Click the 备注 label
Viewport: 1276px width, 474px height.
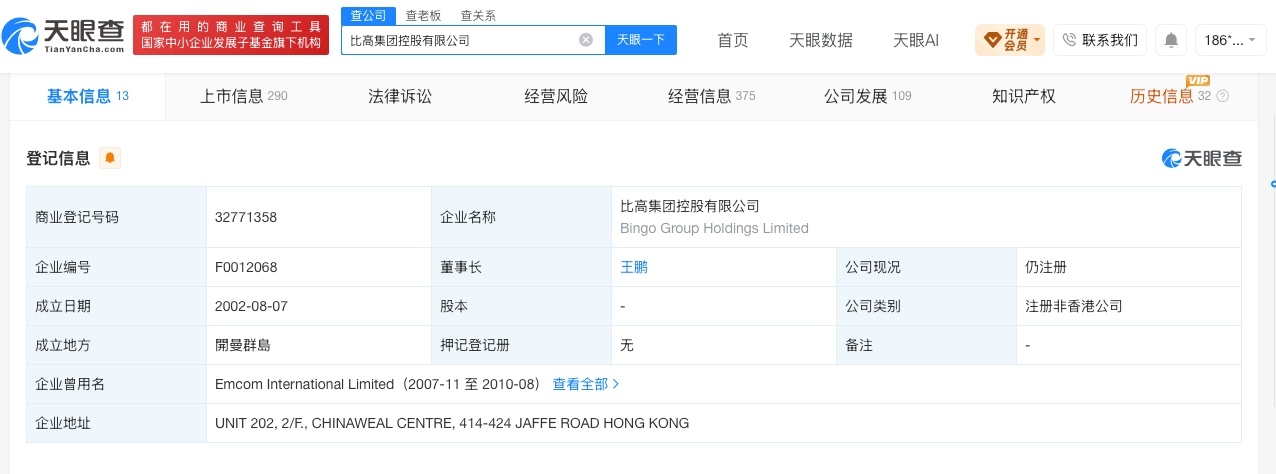(x=859, y=345)
